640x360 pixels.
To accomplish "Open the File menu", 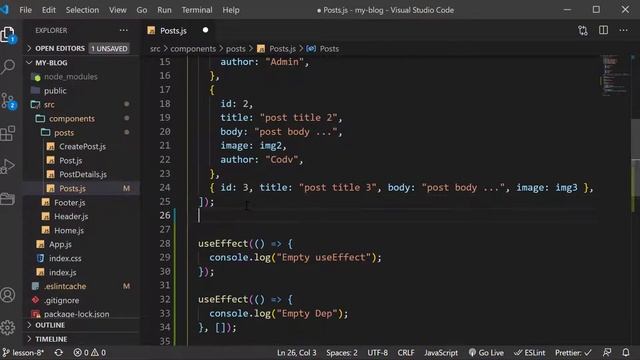I will (x=25, y=10).
